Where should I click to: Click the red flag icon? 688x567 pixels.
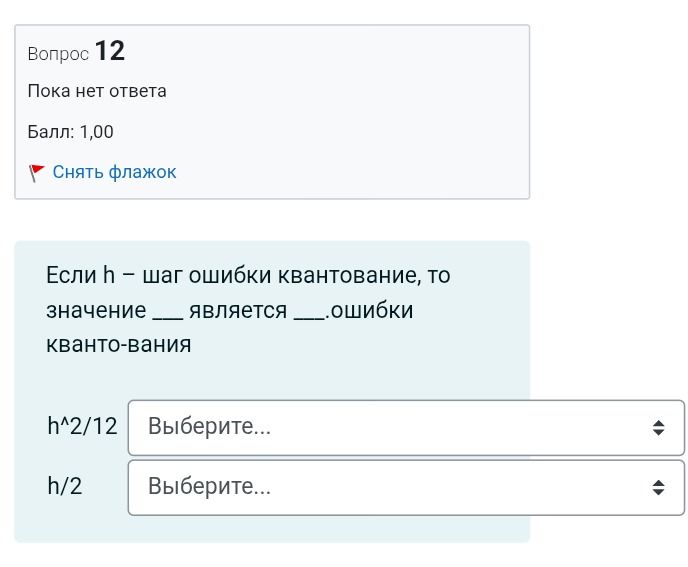coord(36,173)
